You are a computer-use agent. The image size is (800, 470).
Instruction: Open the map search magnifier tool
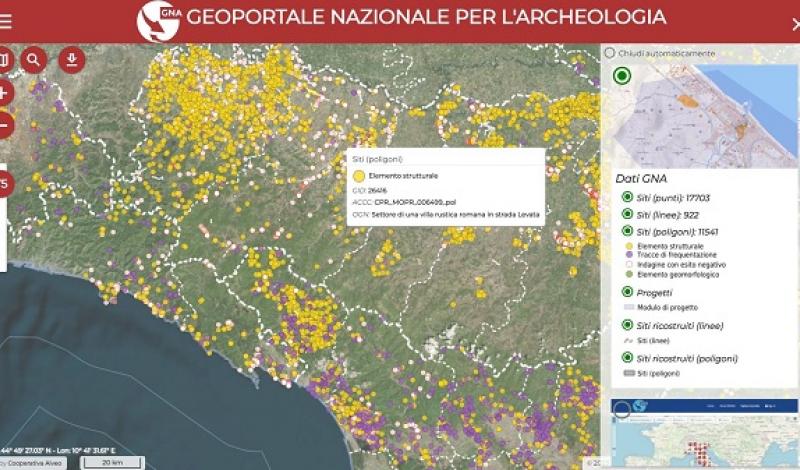pyautogui.click(x=34, y=60)
